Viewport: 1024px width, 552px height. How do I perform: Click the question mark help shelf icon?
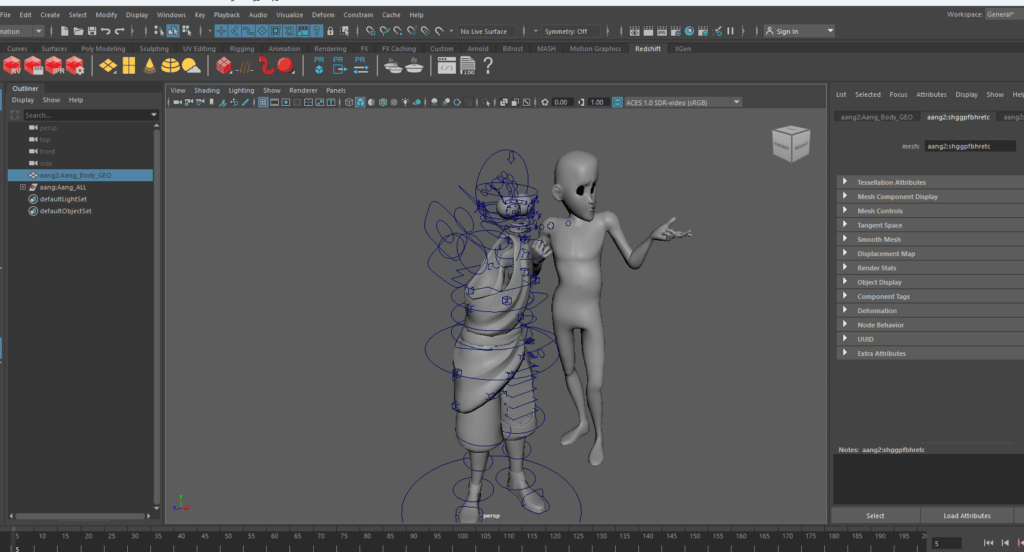click(x=488, y=65)
